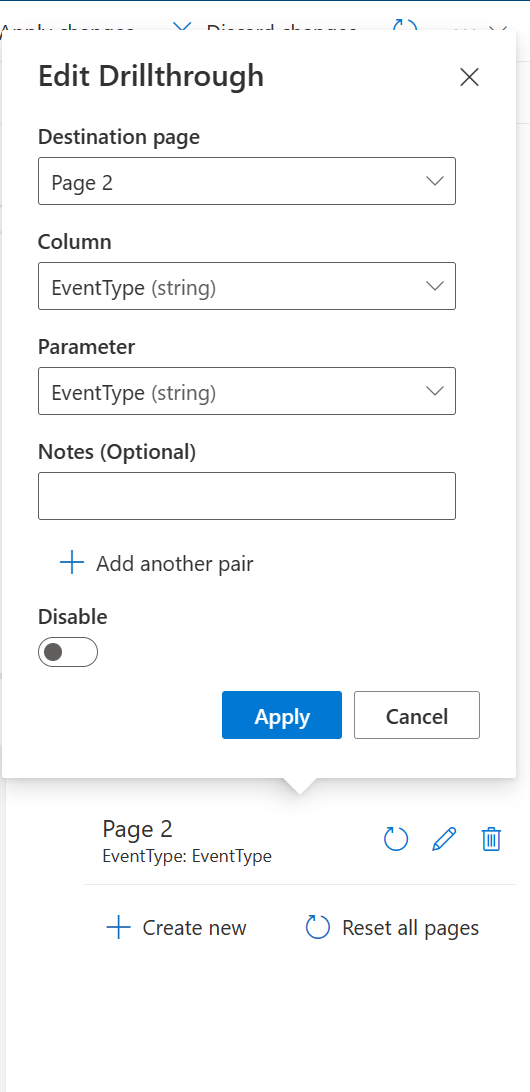Click the Apply button
Viewport: 530px width, 1092px height.
(282, 715)
